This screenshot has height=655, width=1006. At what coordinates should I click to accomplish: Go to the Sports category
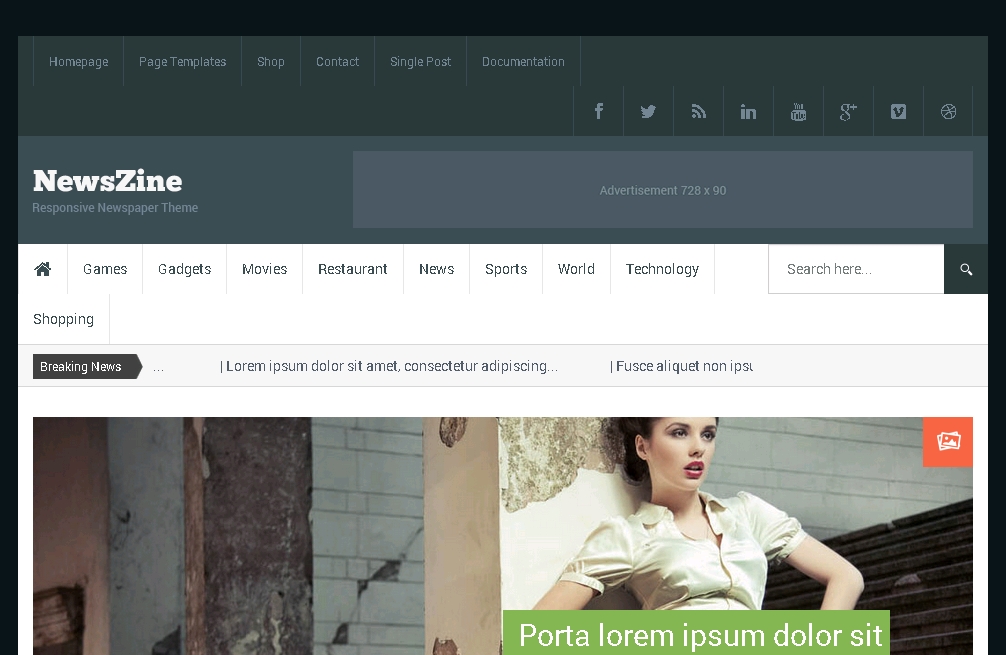click(506, 269)
